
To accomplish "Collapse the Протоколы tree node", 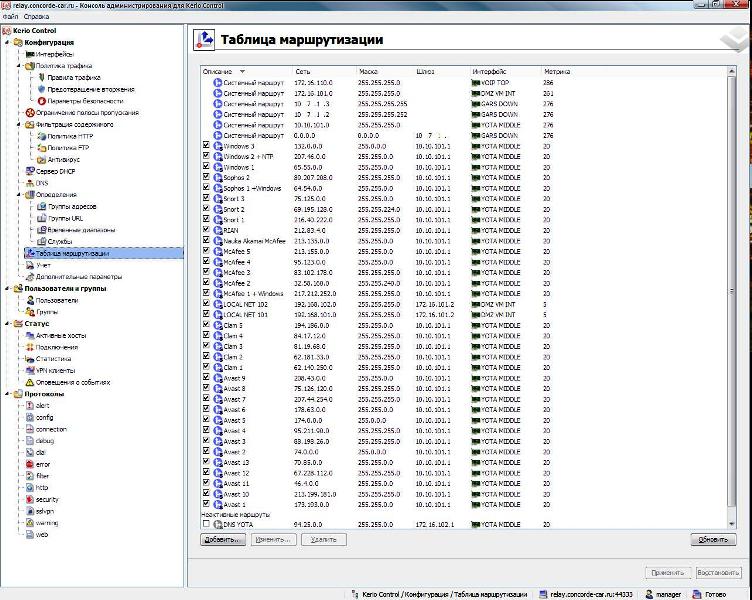I will 7,394.
